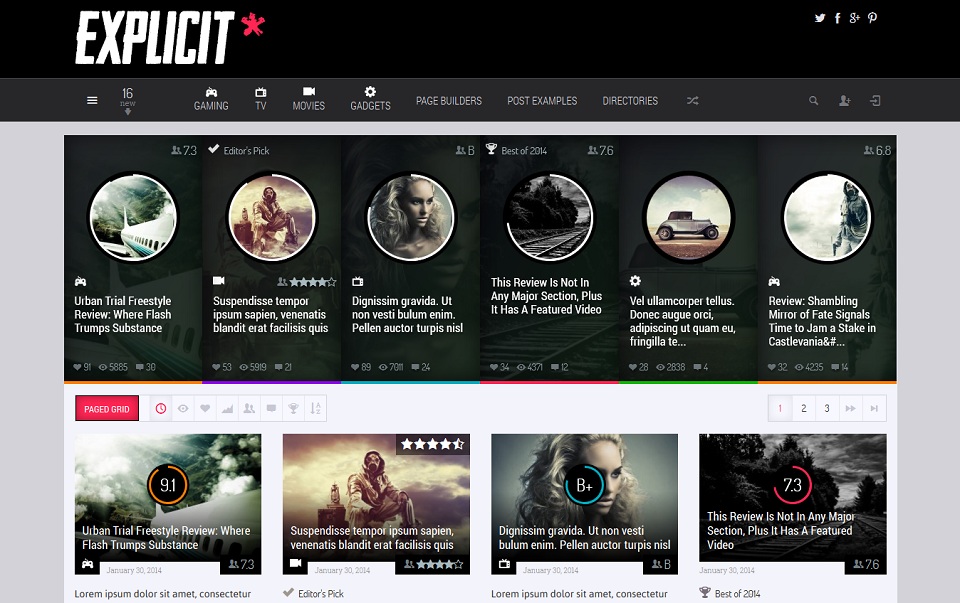Click the shuffle random post icon
Viewport: 960px width, 603px height.
click(x=692, y=101)
